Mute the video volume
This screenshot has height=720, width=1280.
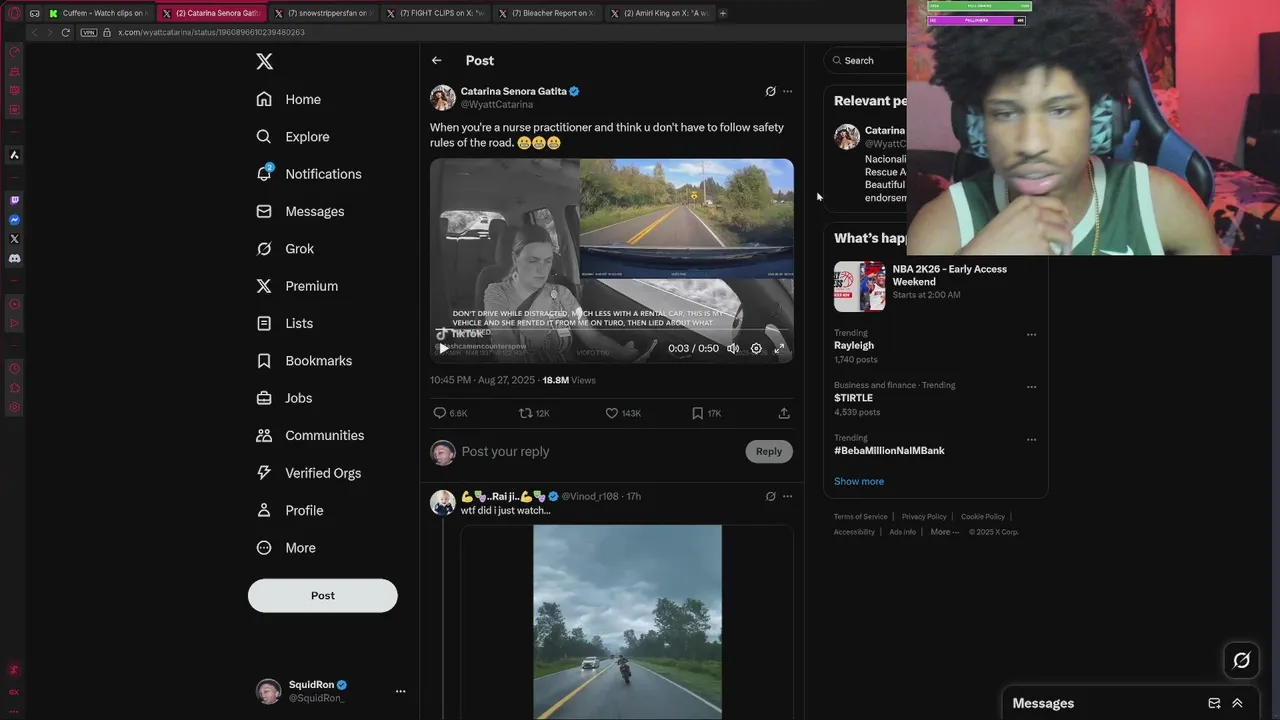pos(733,348)
